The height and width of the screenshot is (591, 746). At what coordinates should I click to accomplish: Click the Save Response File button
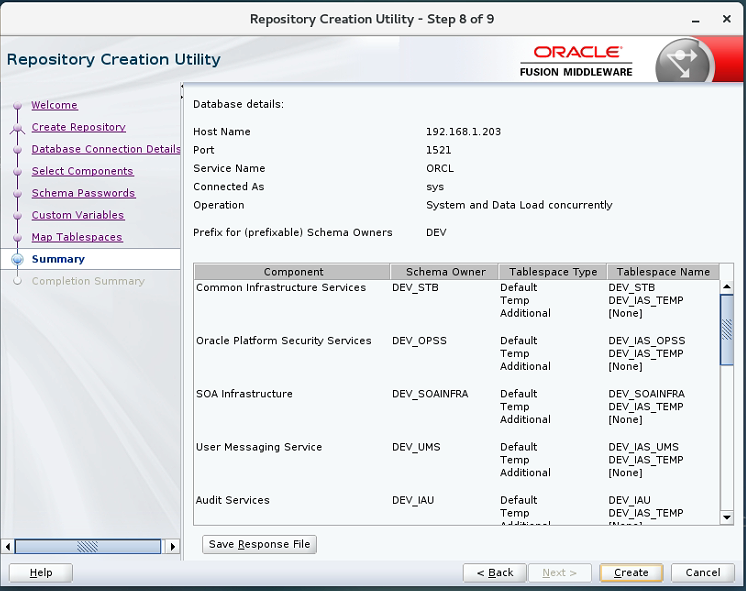[x=259, y=544]
